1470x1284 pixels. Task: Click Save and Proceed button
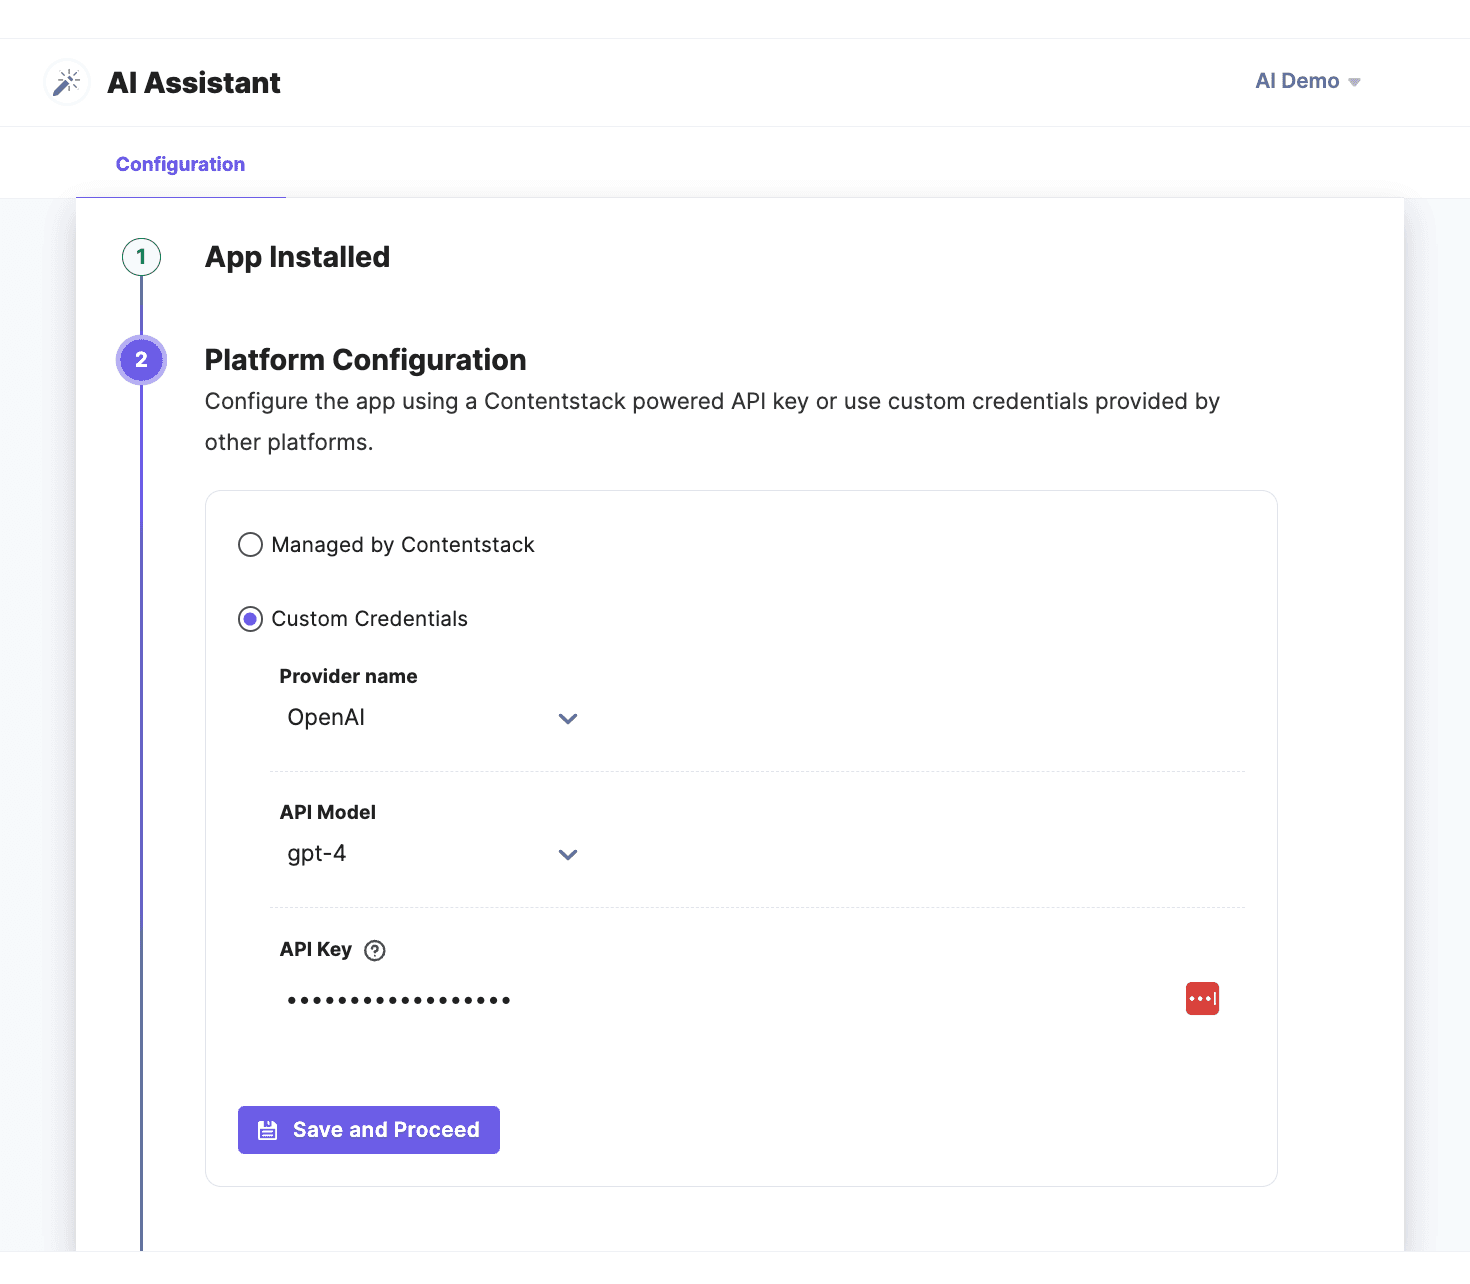[369, 1130]
